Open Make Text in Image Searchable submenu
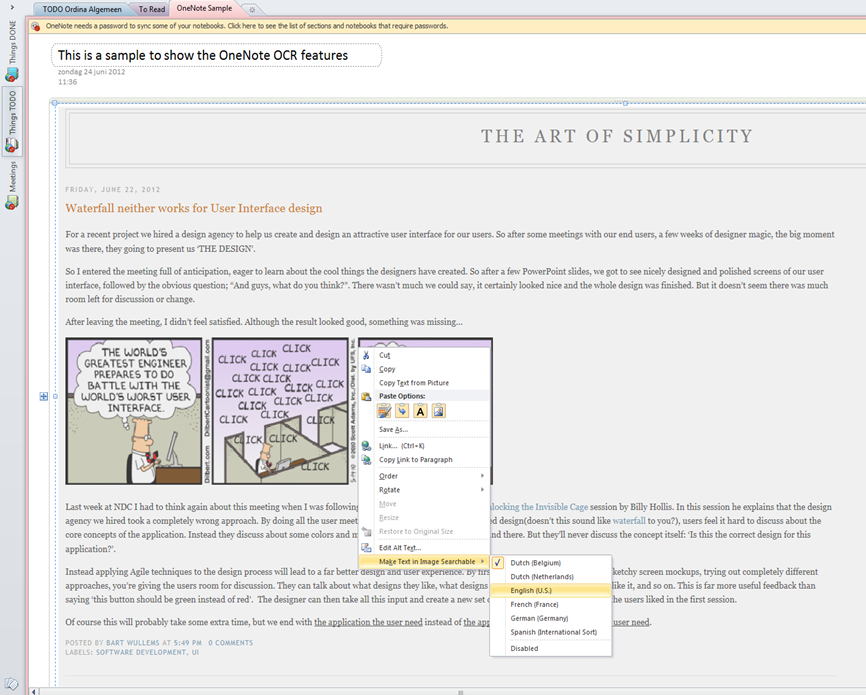This screenshot has height=695, width=866. pyautogui.click(x=424, y=561)
